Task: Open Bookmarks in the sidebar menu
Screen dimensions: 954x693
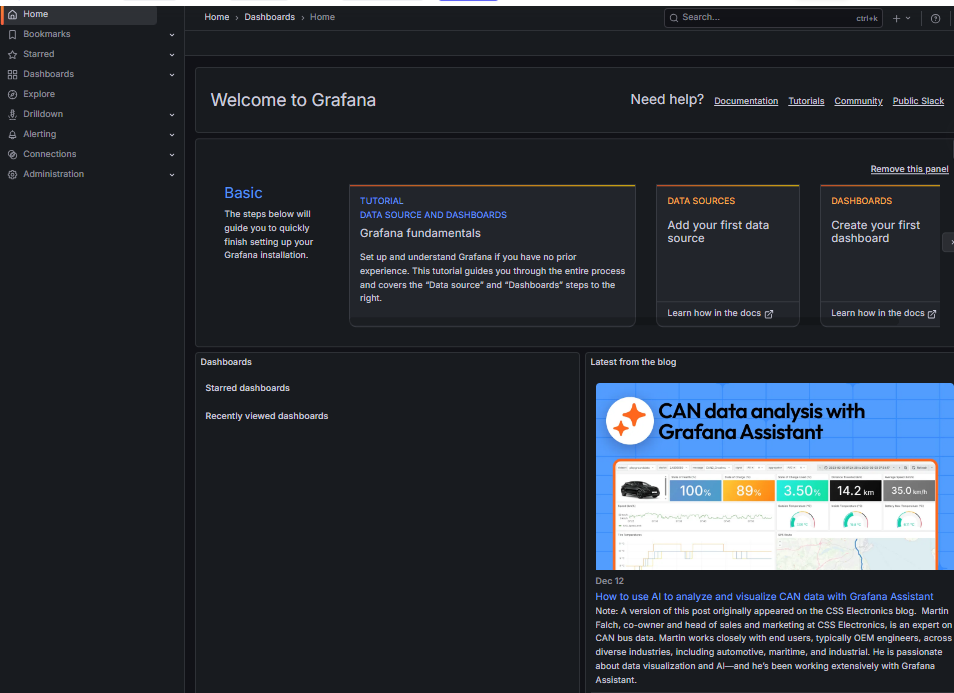Action: 47,34
